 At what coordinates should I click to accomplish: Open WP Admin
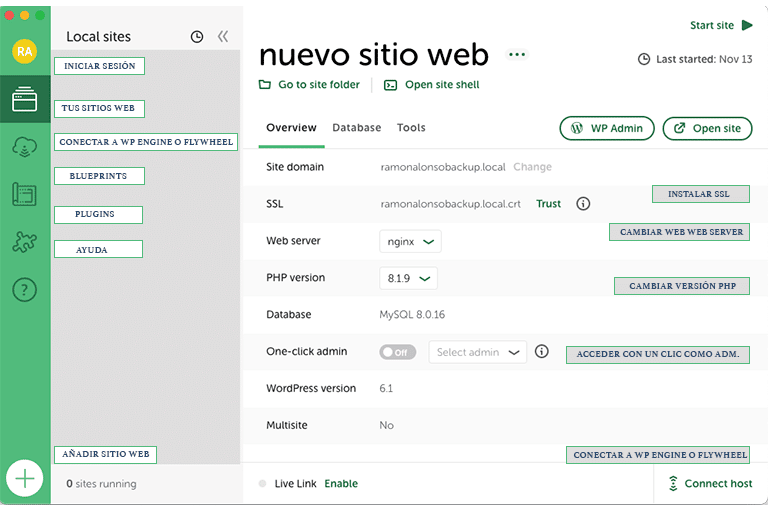click(607, 128)
